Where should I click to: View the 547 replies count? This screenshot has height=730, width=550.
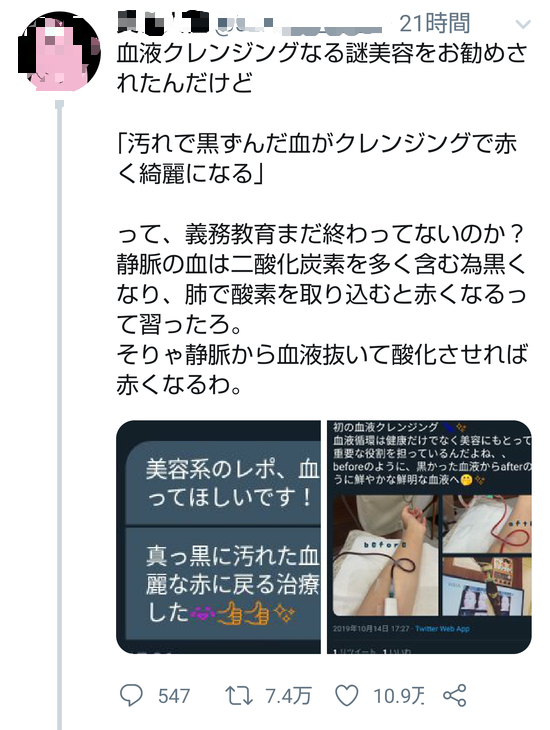pos(174,696)
